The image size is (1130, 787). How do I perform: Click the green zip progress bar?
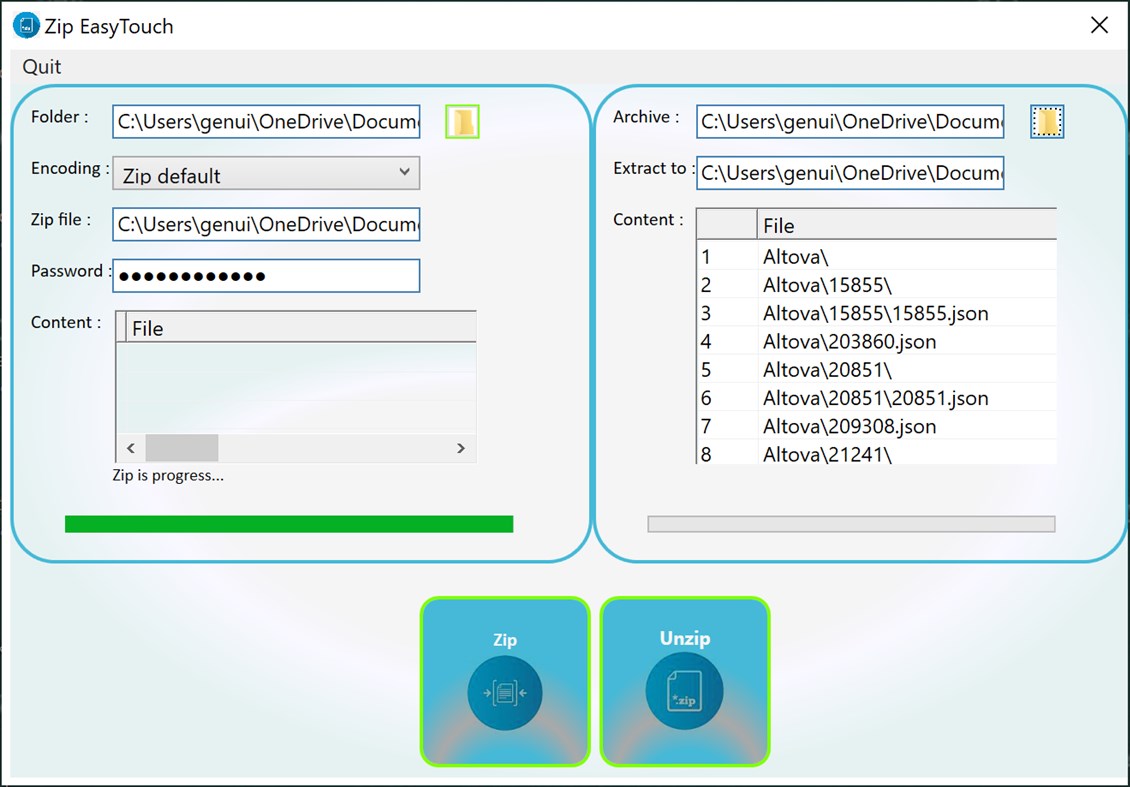(x=289, y=523)
